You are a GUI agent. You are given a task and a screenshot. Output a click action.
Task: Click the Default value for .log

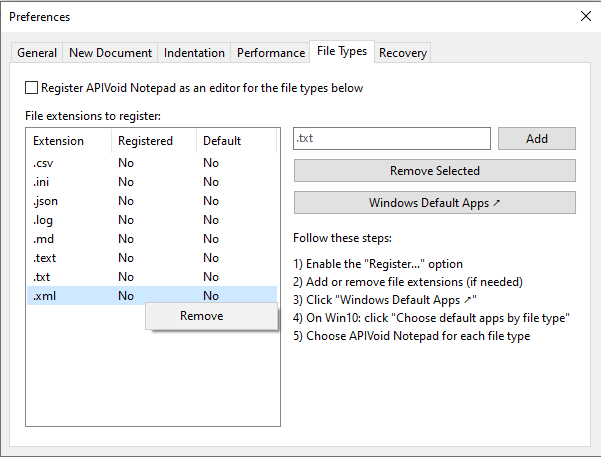click(x=211, y=220)
